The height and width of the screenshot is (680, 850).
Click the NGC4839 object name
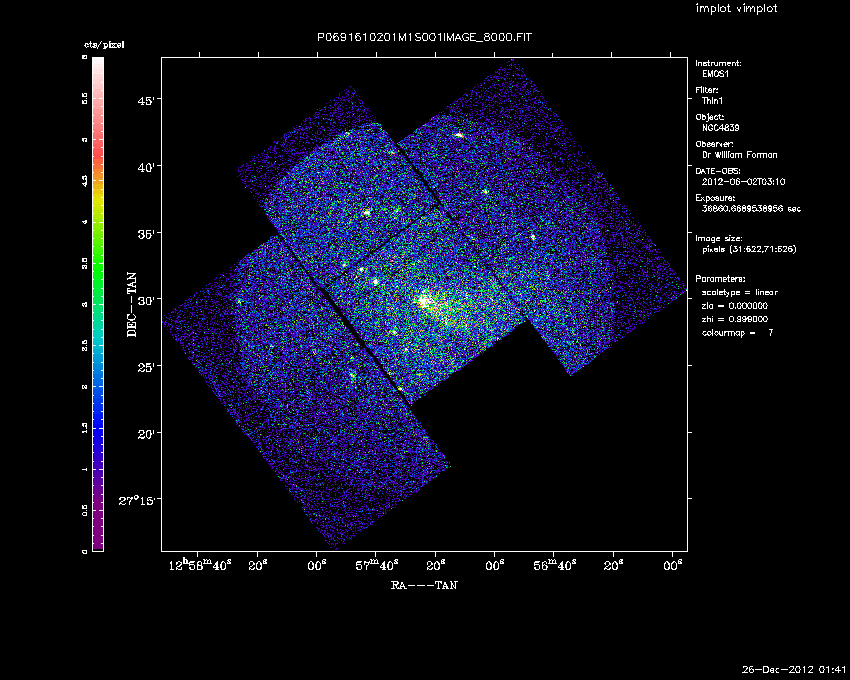tap(720, 128)
